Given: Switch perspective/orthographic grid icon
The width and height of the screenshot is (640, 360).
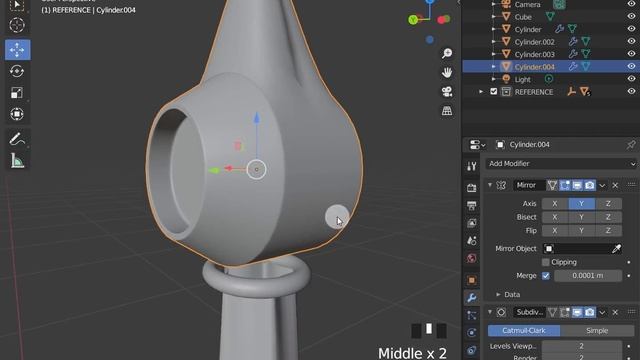Looking at the screenshot, I should point(447,111).
